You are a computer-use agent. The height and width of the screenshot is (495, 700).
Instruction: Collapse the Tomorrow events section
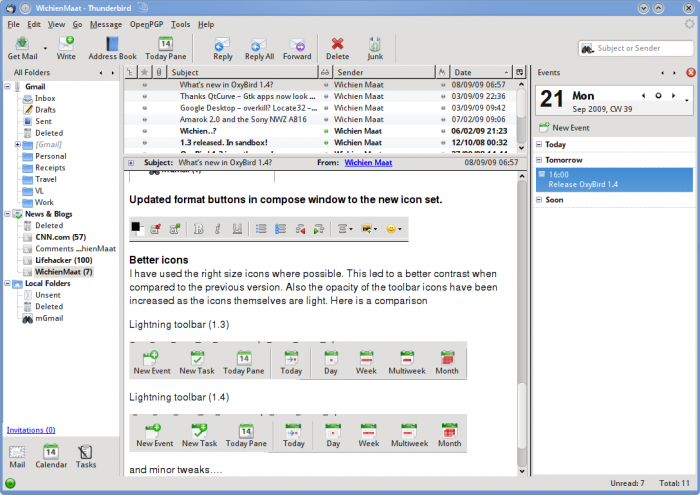[539, 160]
